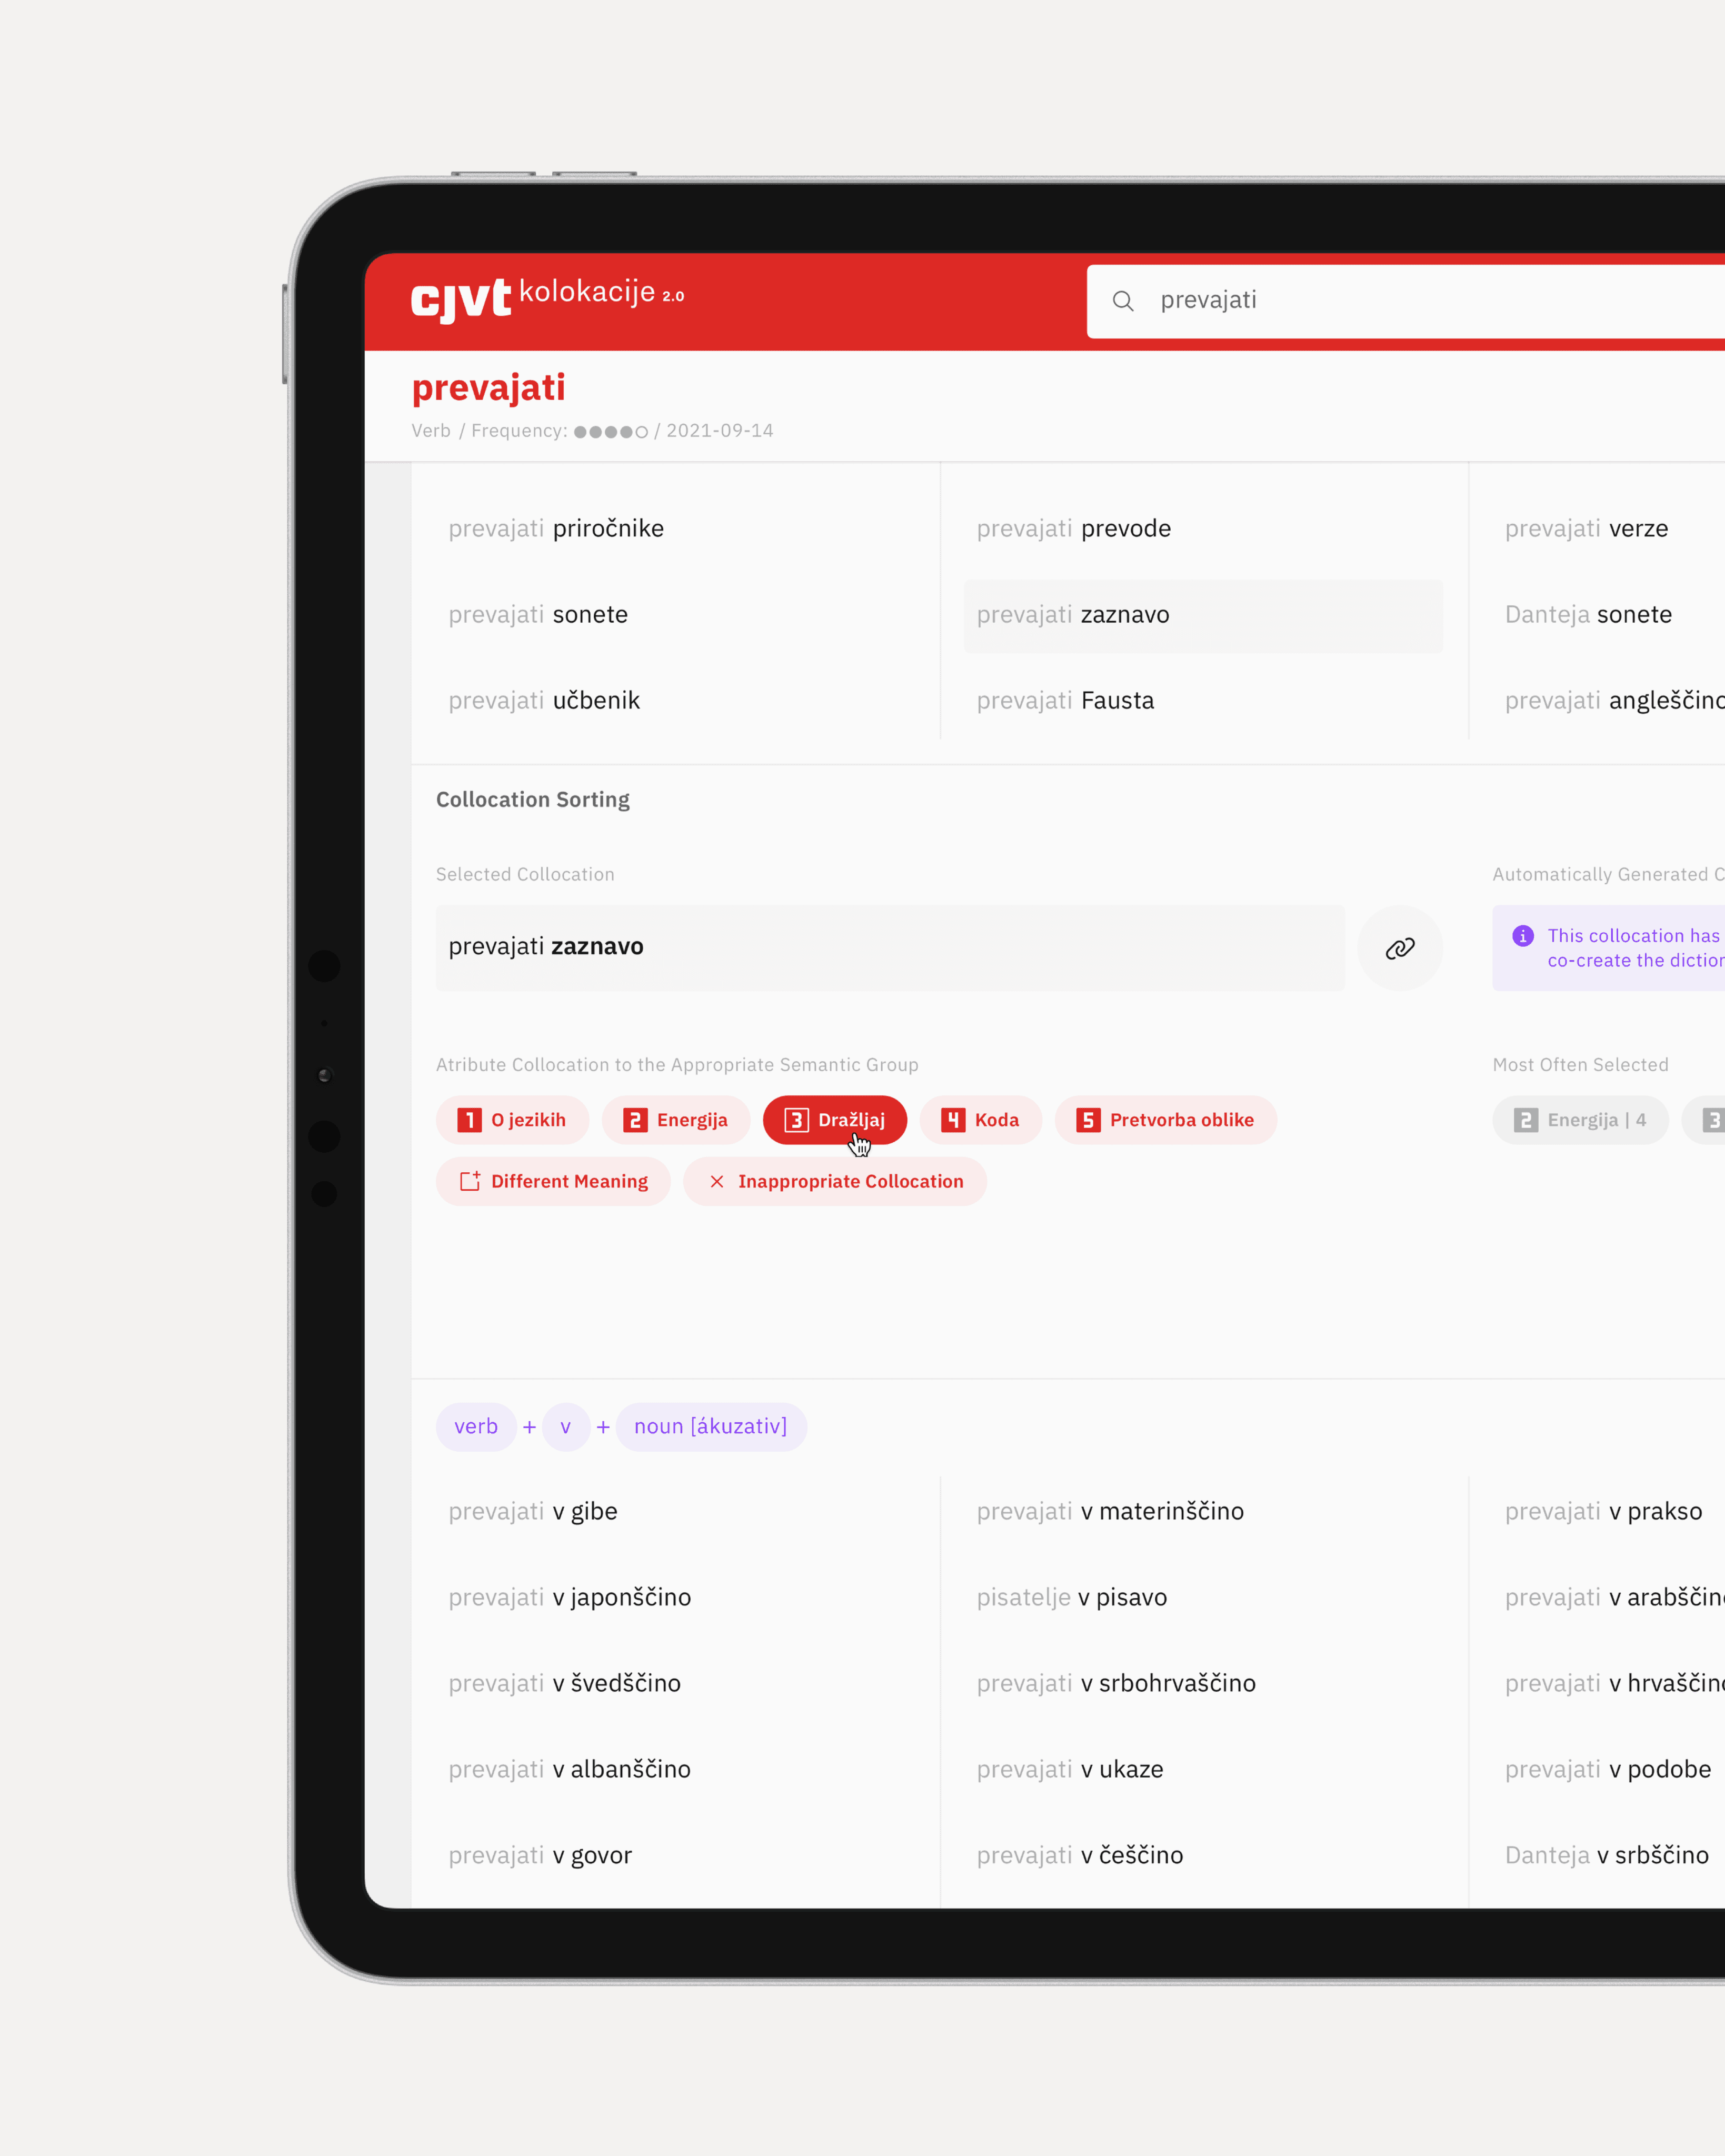Select collocation prevajati priročnike
This screenshot has width=1725, height=2156.
pyautogui.click(x=556, y=528)
